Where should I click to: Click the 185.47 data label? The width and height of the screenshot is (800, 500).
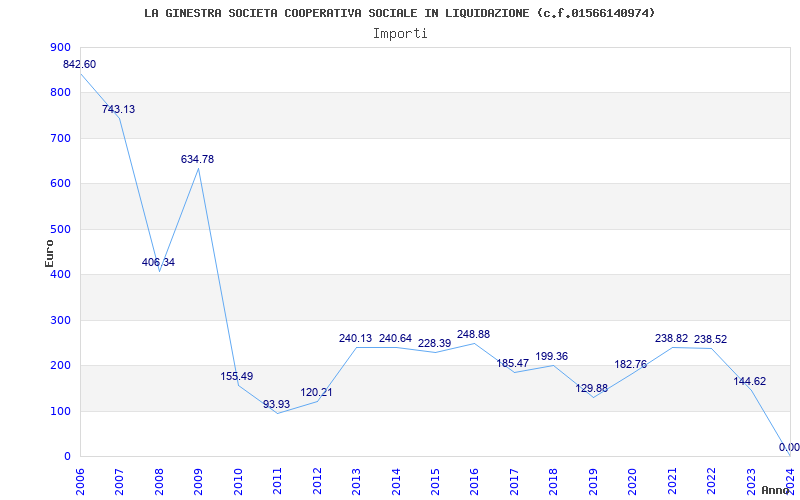pos(513,363)
